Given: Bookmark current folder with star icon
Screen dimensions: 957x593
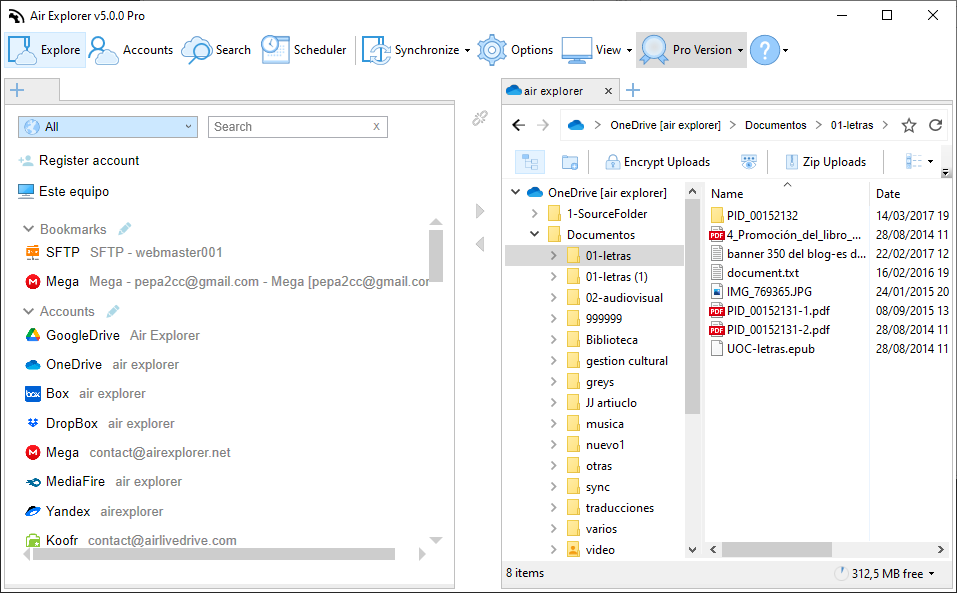Looking at the screenshot, I should click(x=909, y=126).
